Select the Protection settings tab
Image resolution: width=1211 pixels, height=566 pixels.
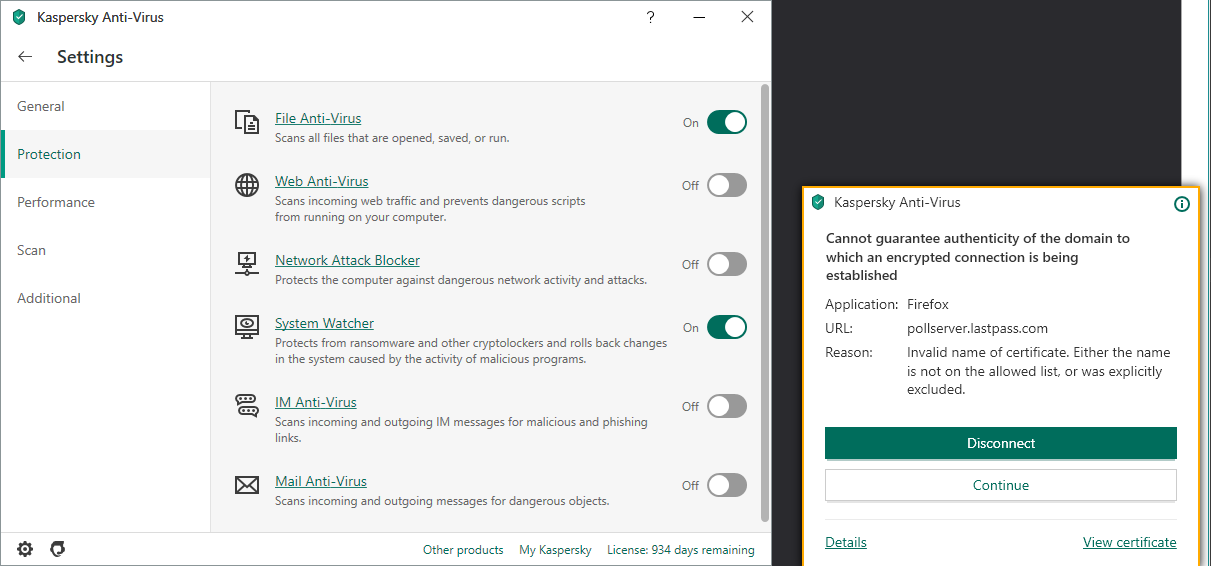coord(105,154)
